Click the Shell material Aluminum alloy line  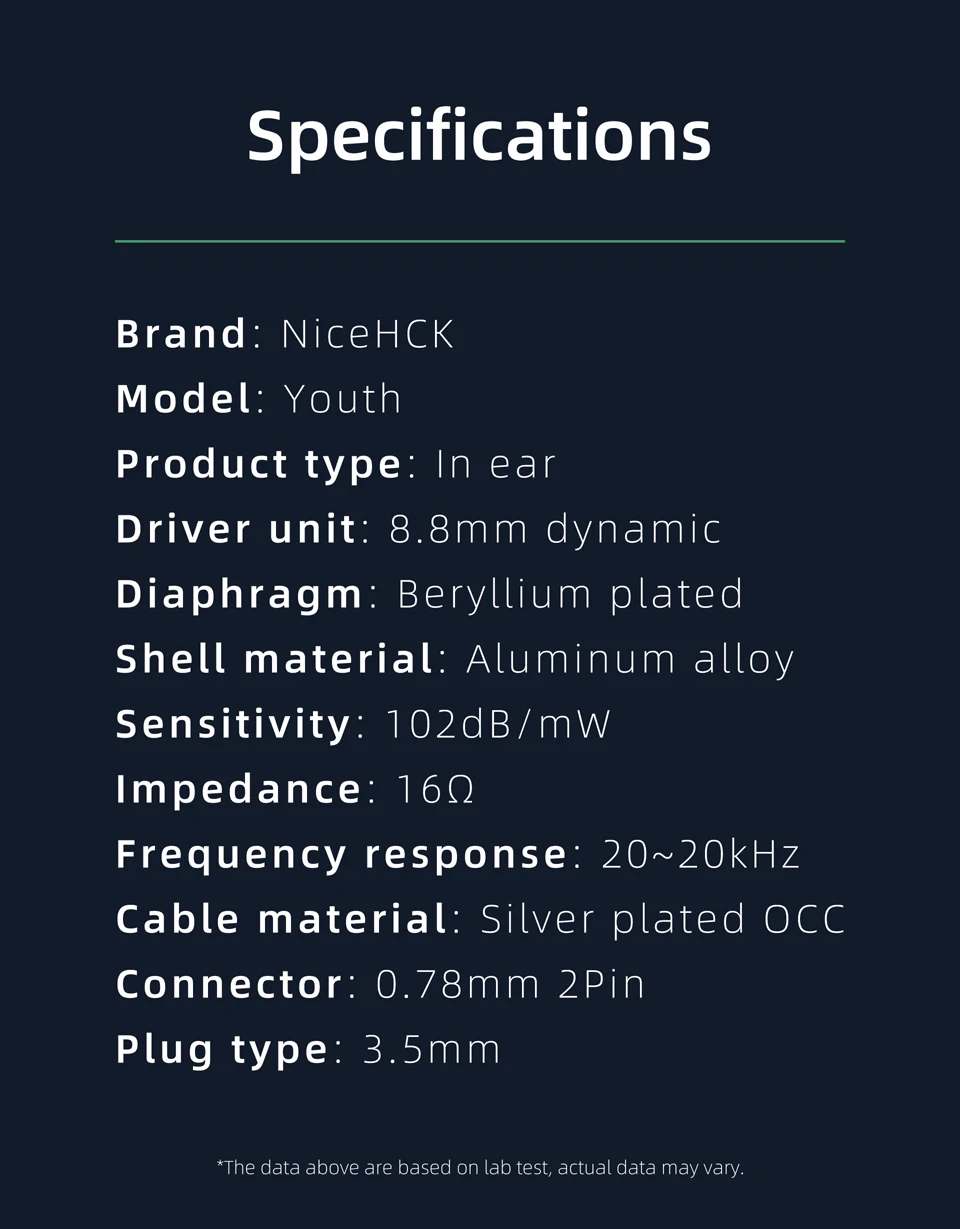pyautogui.click(x=455, y=660)
